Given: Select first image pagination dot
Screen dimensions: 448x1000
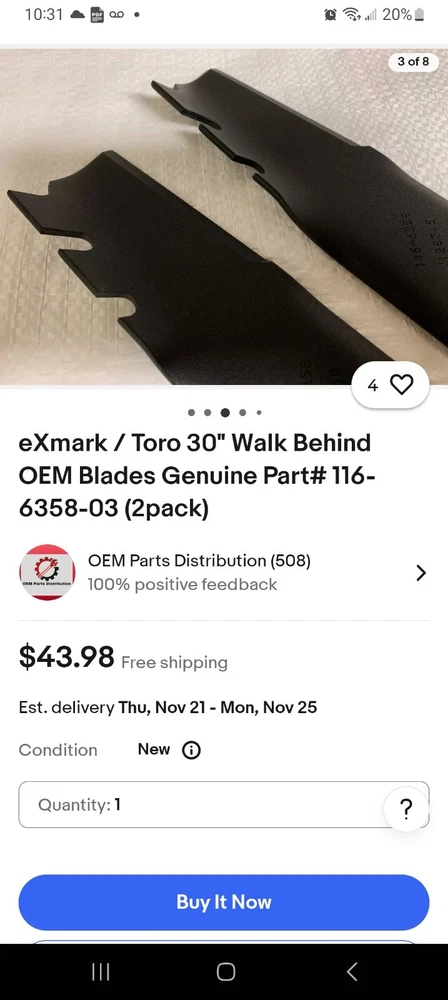Looking at the screenshot, I should point(191,413).
